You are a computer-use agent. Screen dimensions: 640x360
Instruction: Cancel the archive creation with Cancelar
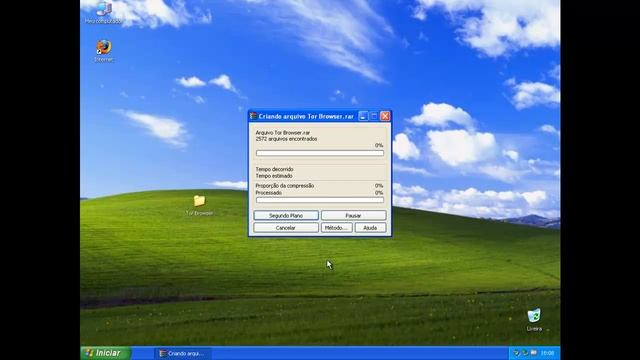[286, 228]
